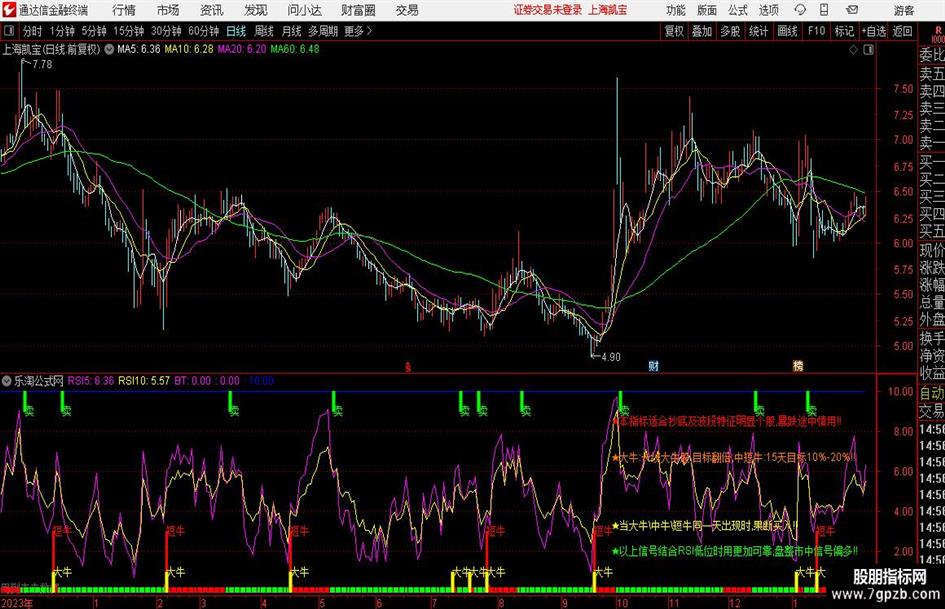Click the 财 marker on the price chart
This screenshot has height=609, width=945.
tap(653, 366)
